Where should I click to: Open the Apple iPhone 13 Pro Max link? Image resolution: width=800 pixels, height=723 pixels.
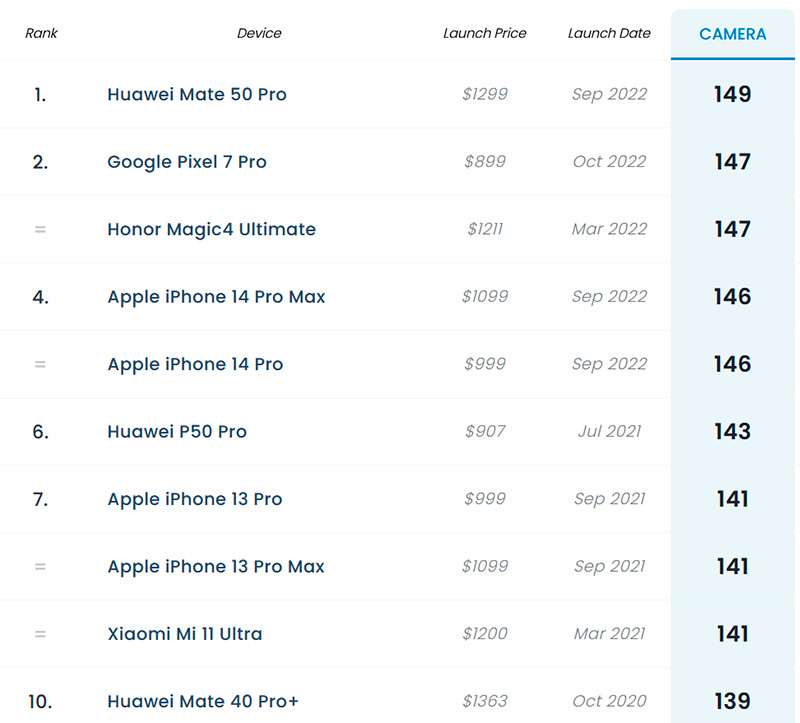pyautogui.click(x=216, y=567)
